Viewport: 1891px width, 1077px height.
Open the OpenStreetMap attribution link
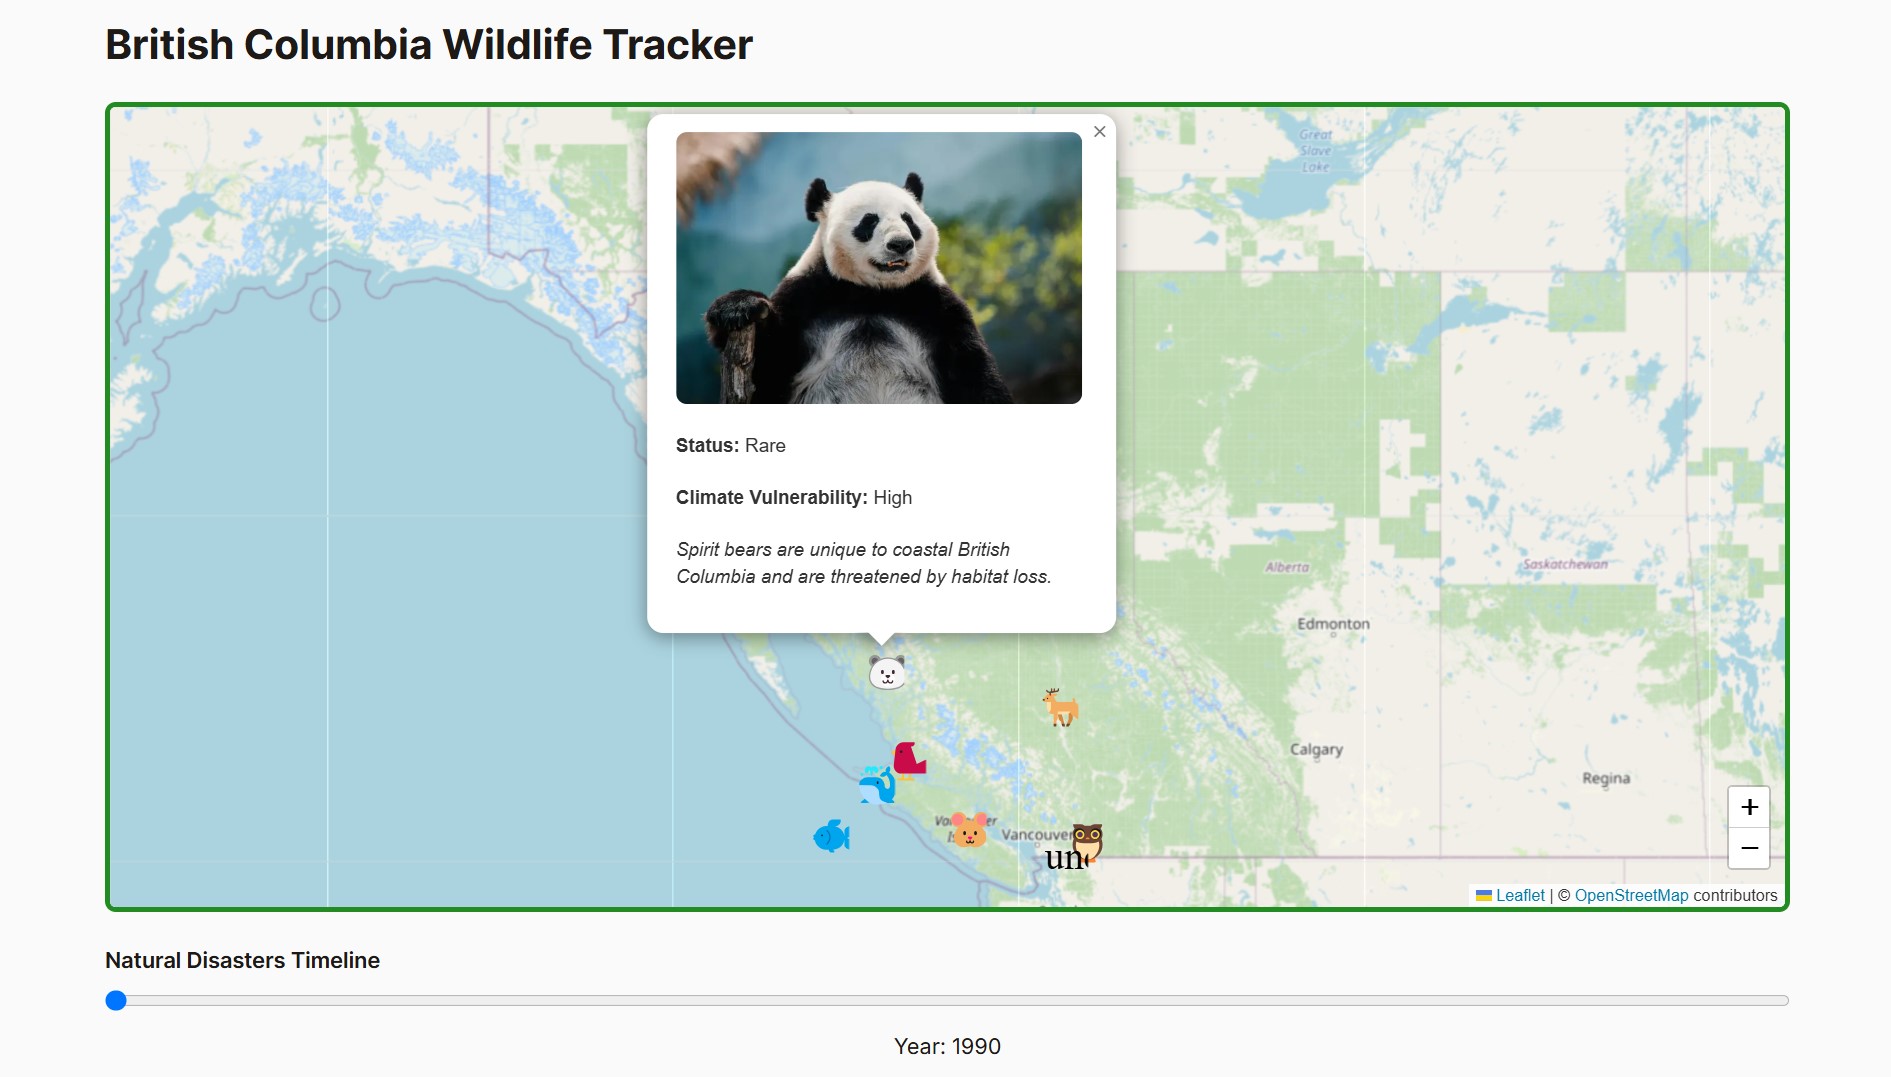1631,895
